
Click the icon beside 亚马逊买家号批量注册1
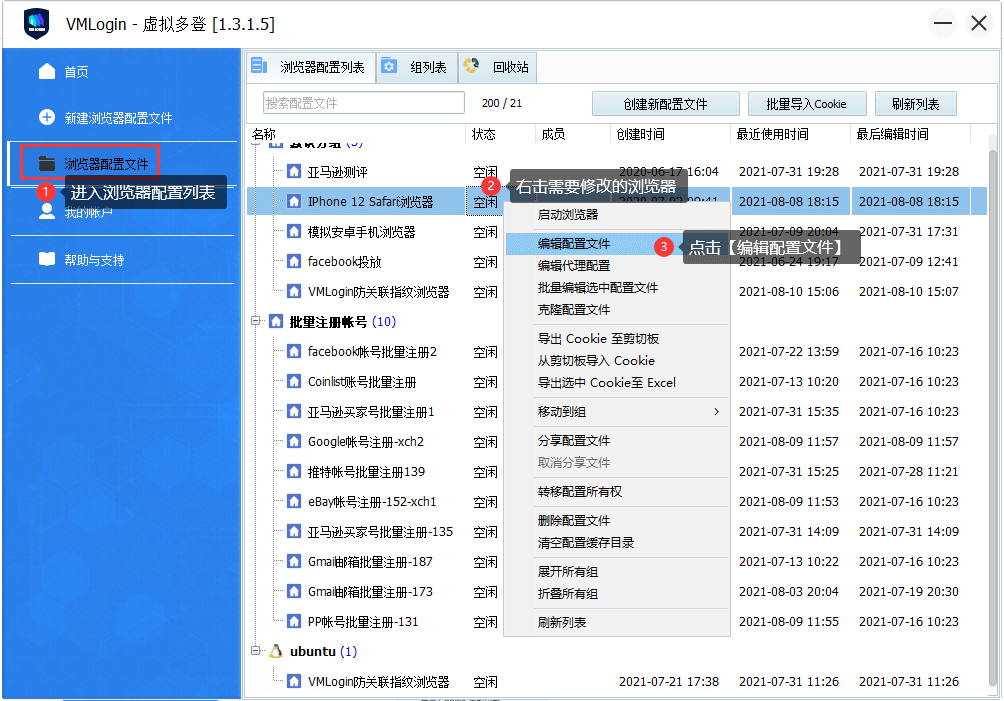pos(294,412)
